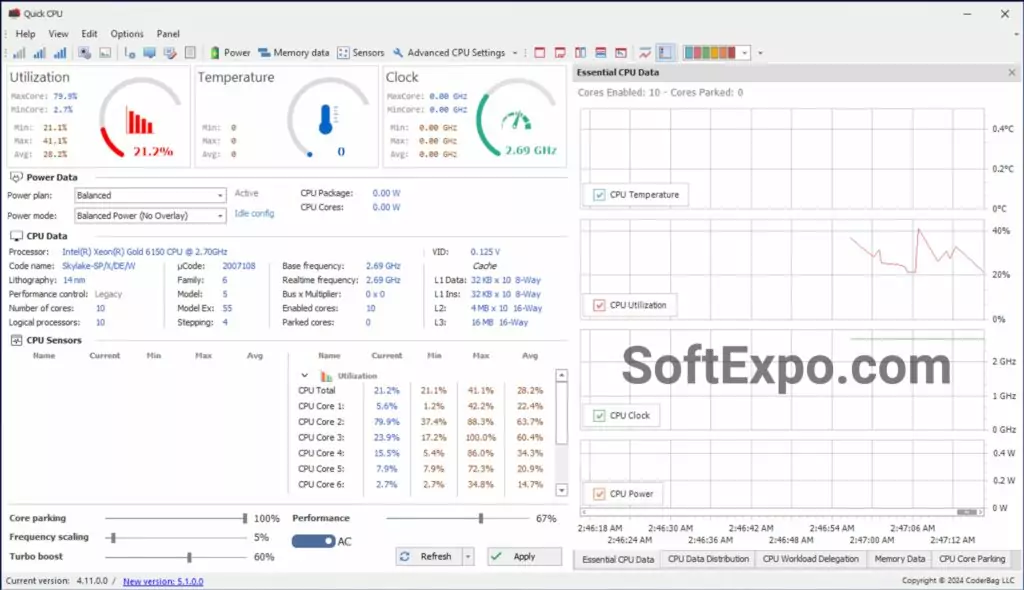This screenshot has width=1024, height=590.
Task: Switch to the Memory Data tab
Action: pos(898,559)
